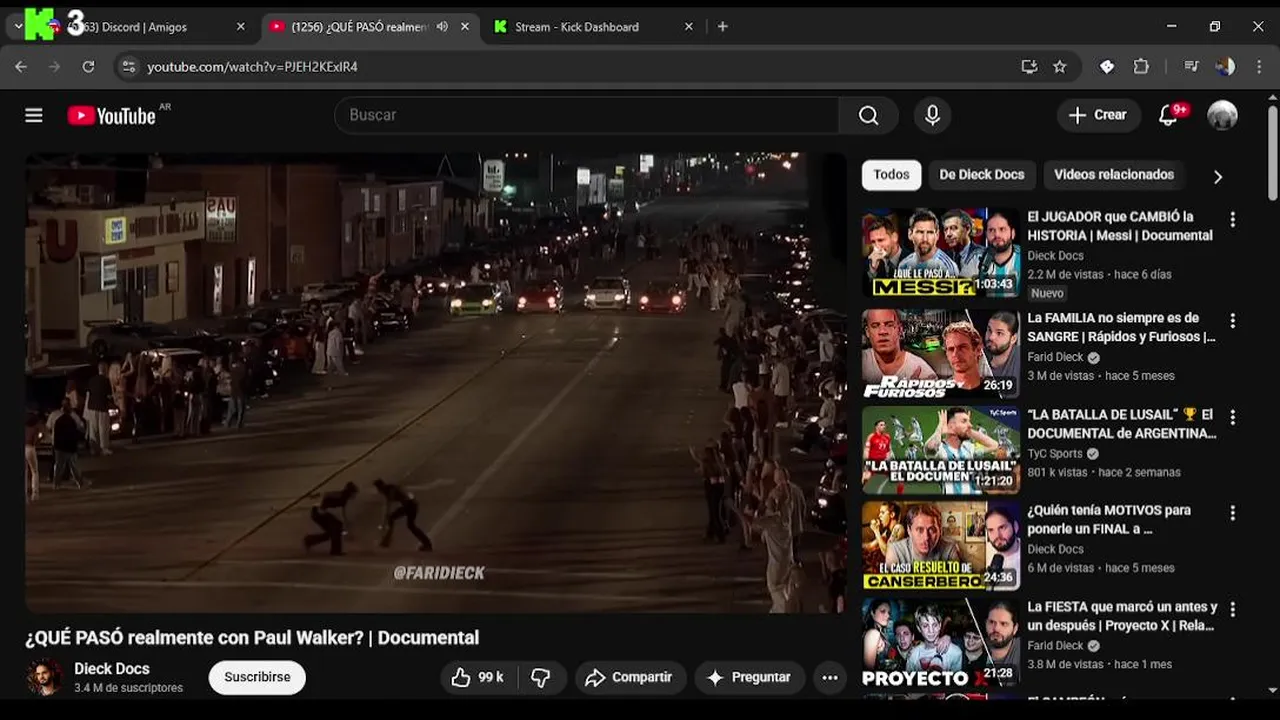The width and height of the screenshot is (1280, 720).
Task: Open the Chrome three-dot menu
Action: [1258, 67]
